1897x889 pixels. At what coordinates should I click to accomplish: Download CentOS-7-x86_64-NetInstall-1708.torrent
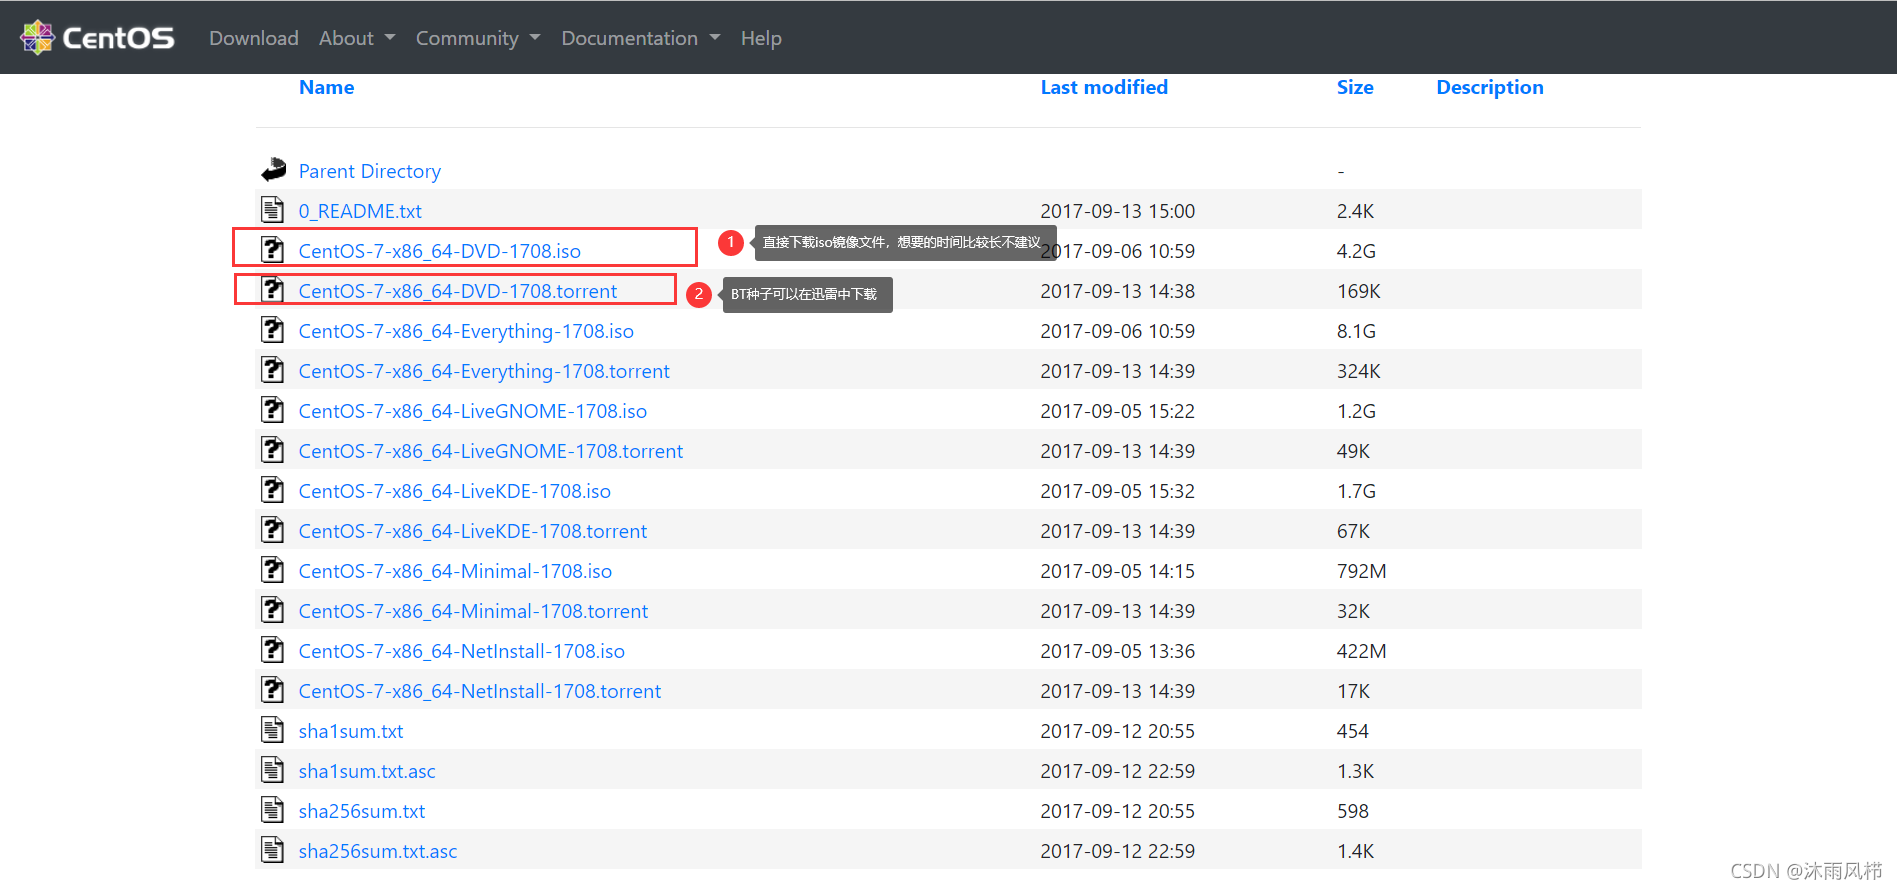pyautogui.click(x=480, y=691)
